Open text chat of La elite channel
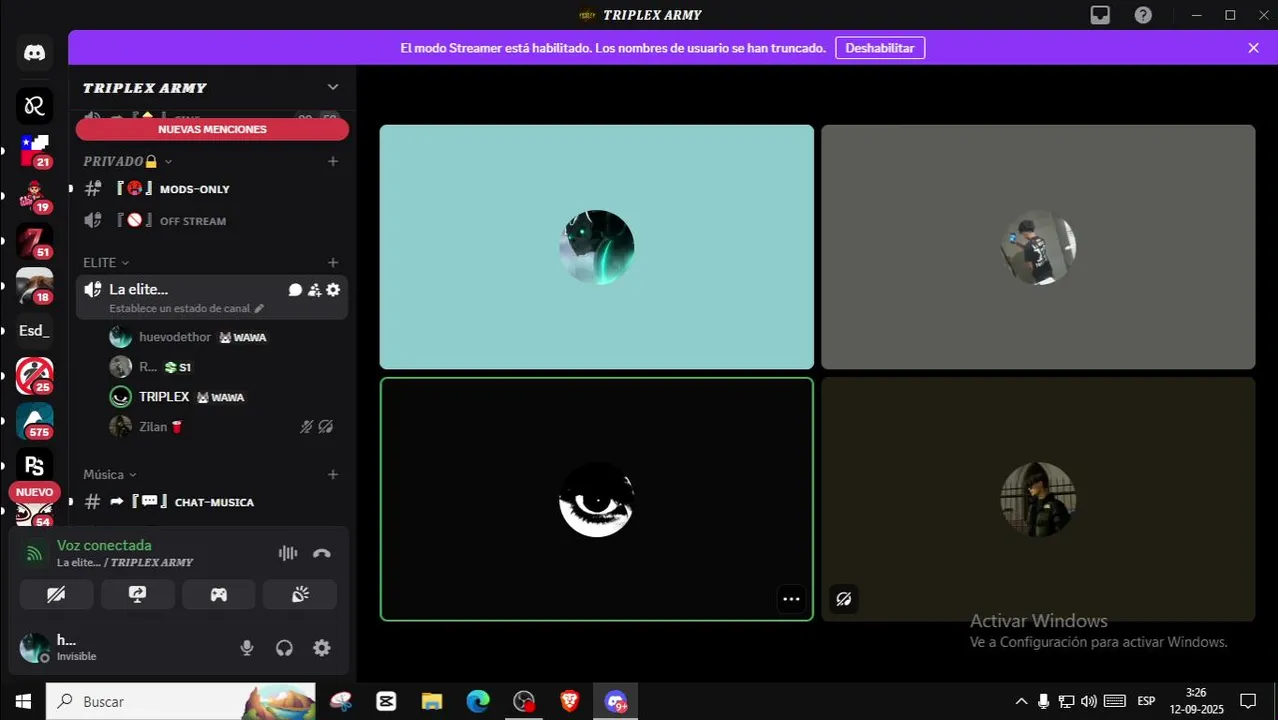1278x720 pixels. (295, 290)
